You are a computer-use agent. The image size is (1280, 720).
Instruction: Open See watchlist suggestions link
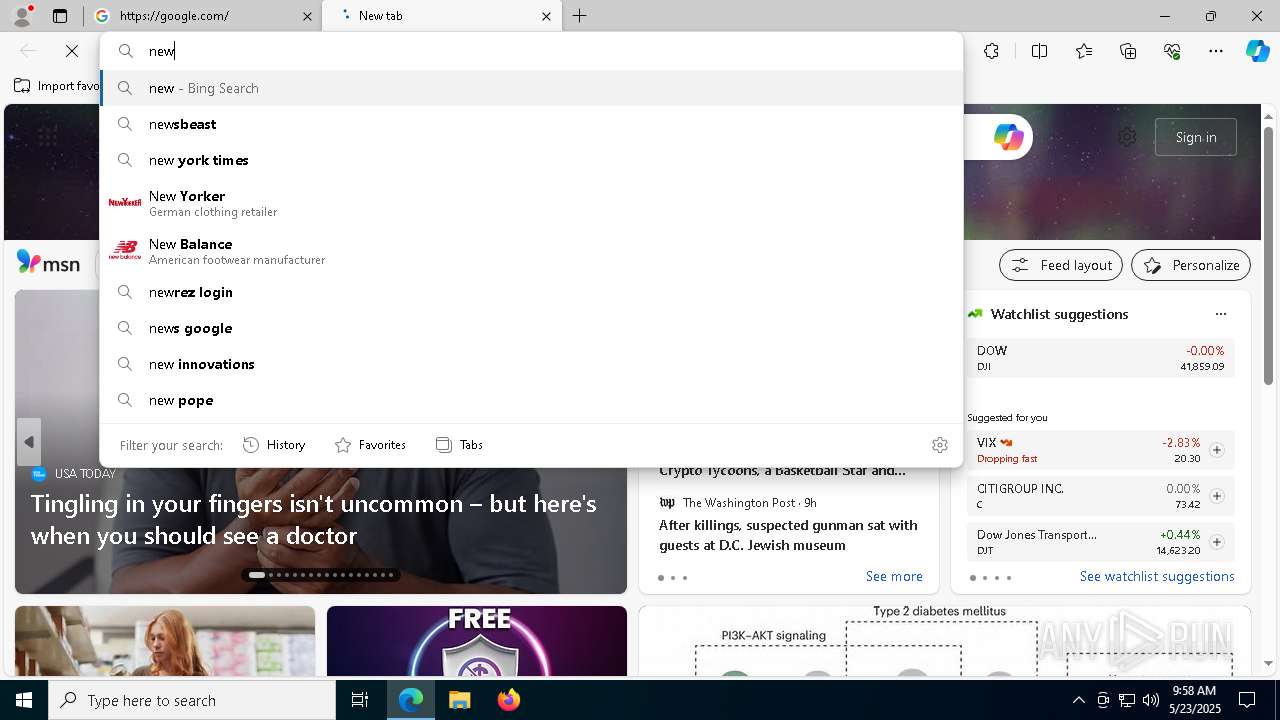tap(1157, 576)
